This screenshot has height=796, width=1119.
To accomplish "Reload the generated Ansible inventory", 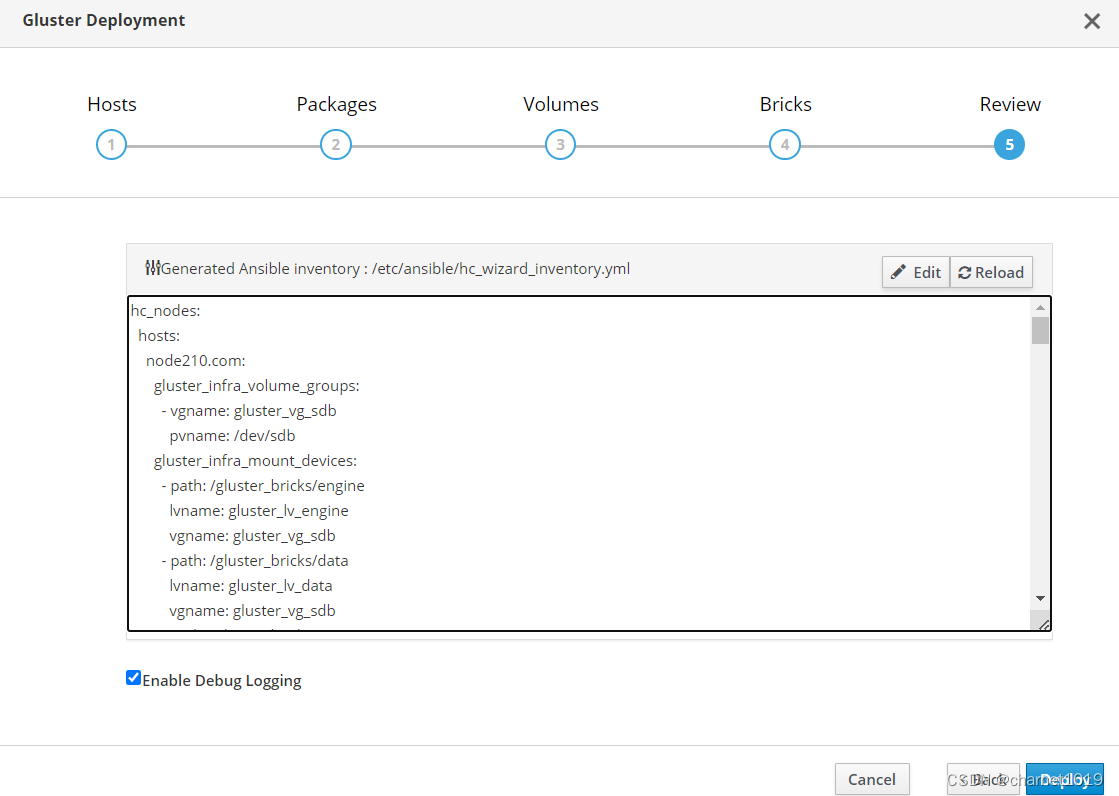I will pyautogui.click(x=991, y=272).
